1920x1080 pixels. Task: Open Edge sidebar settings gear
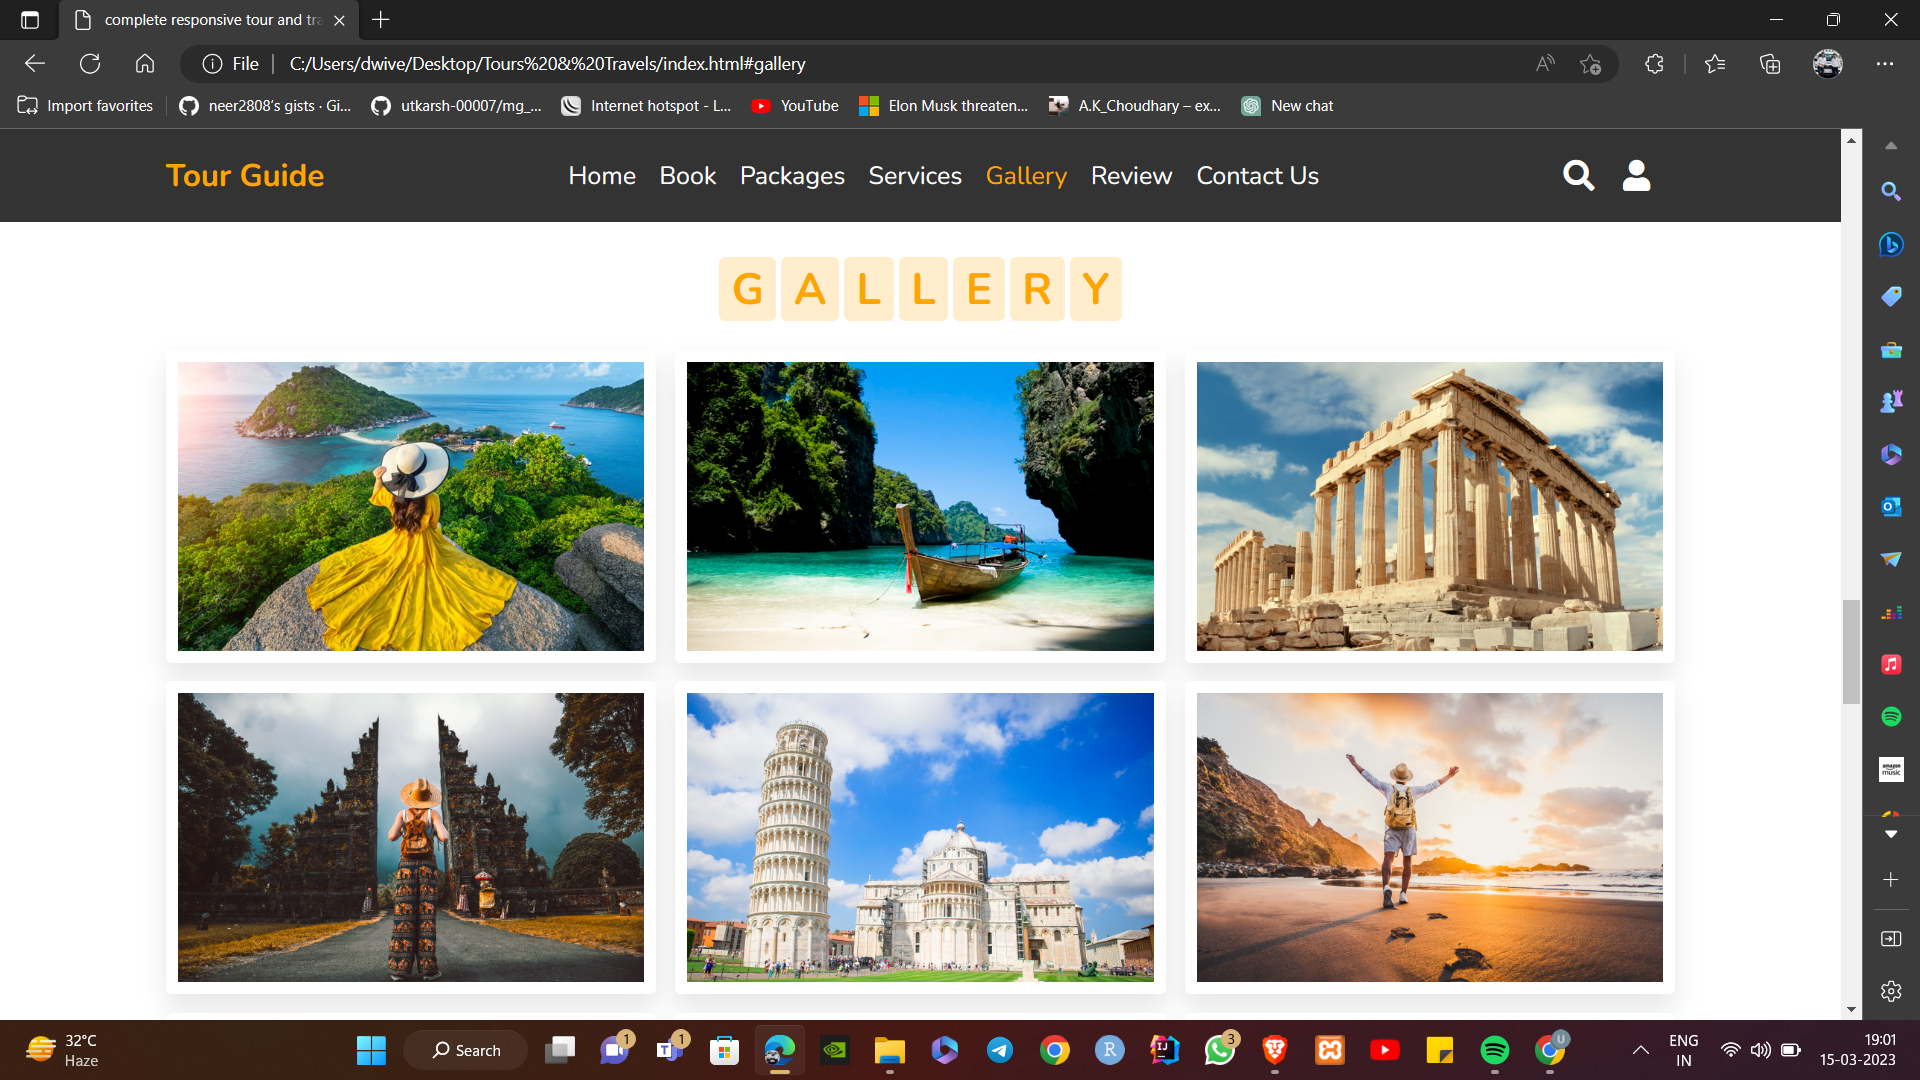[1890, 991]
